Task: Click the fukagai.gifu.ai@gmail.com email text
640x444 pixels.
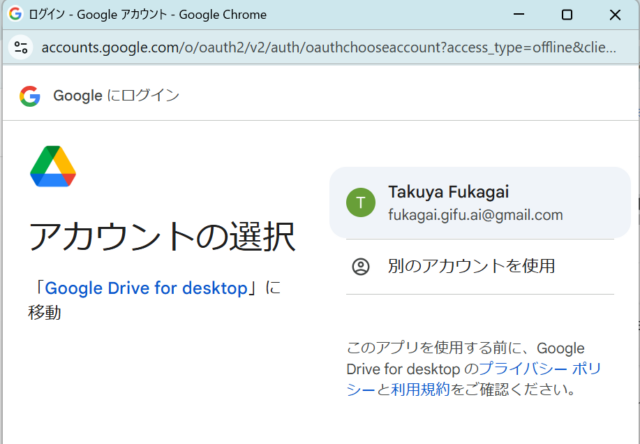Action: click(475, 215)
